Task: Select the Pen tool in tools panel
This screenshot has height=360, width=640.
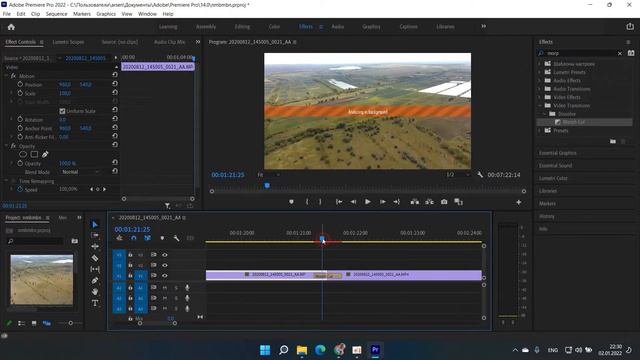Action: [x=95, y=280]
